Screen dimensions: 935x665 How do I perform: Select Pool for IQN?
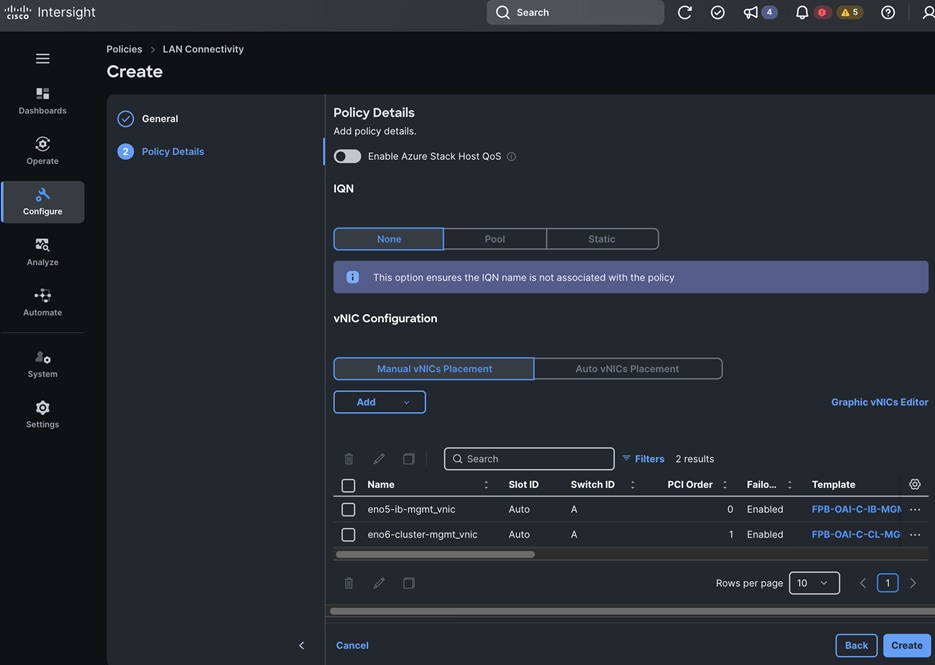tap(495, 239)
